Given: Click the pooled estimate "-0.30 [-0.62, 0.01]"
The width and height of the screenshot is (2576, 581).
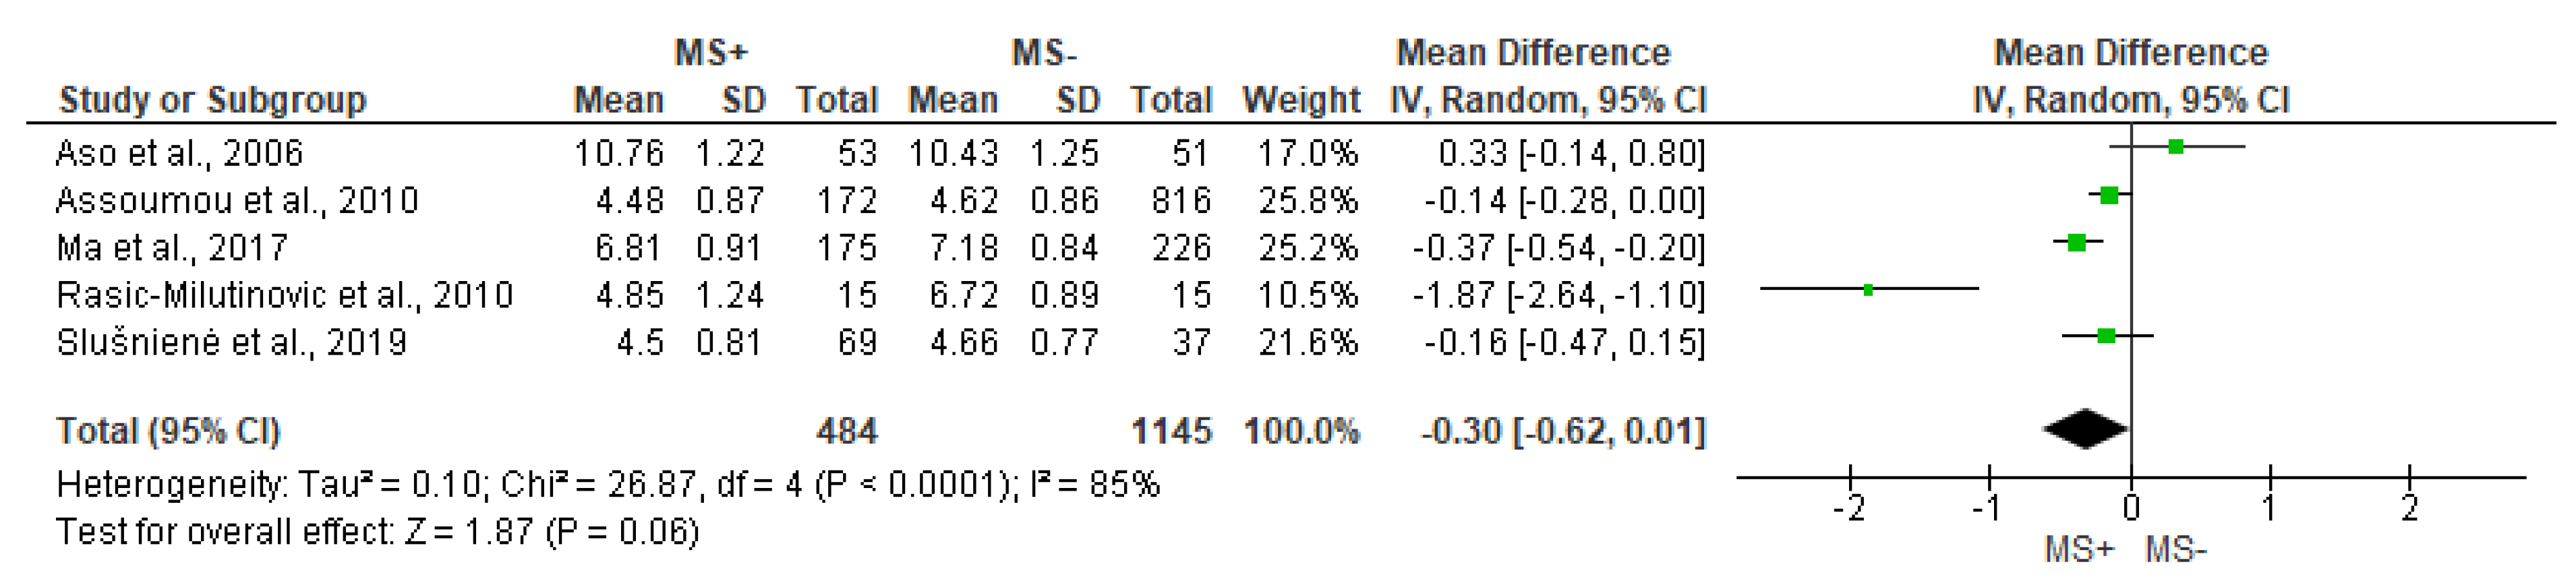Looking at the screenshot, I should (x=1562, y=431).
